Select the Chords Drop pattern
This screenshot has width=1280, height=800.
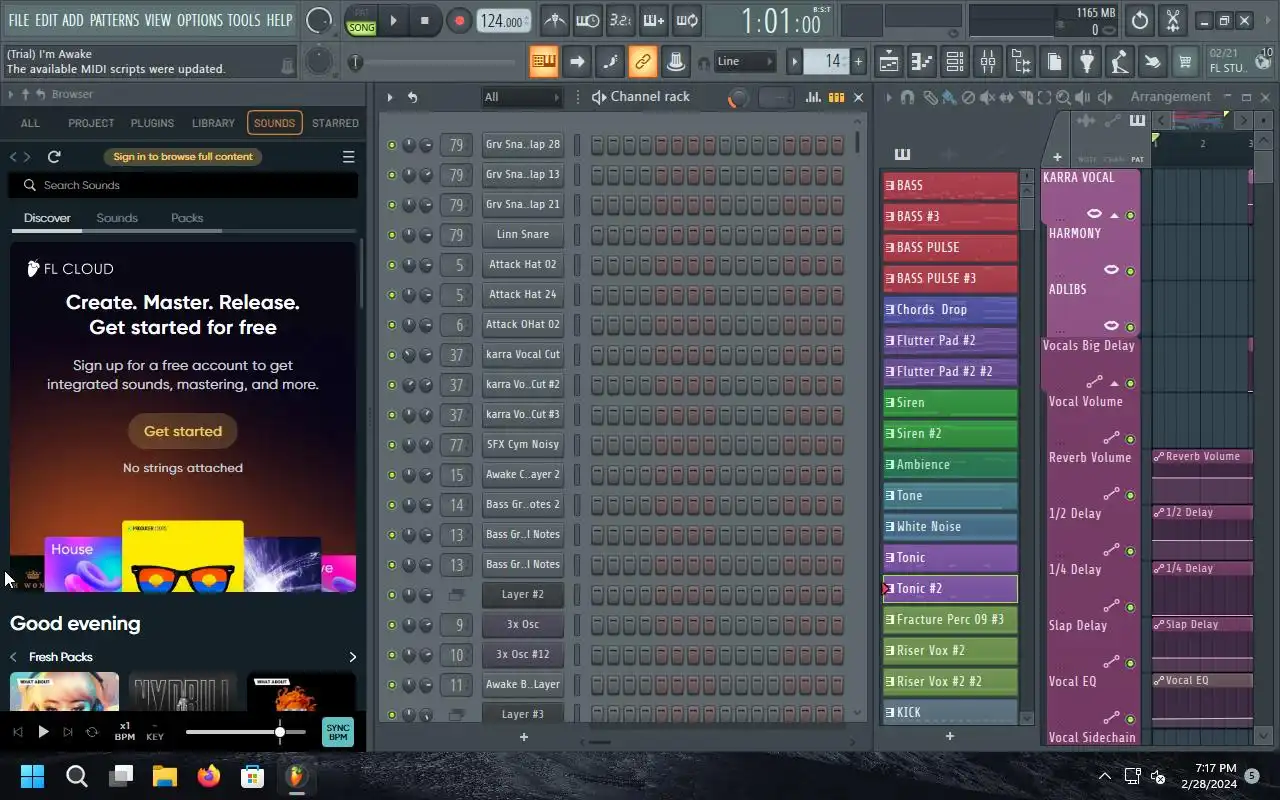click(950, 309)
